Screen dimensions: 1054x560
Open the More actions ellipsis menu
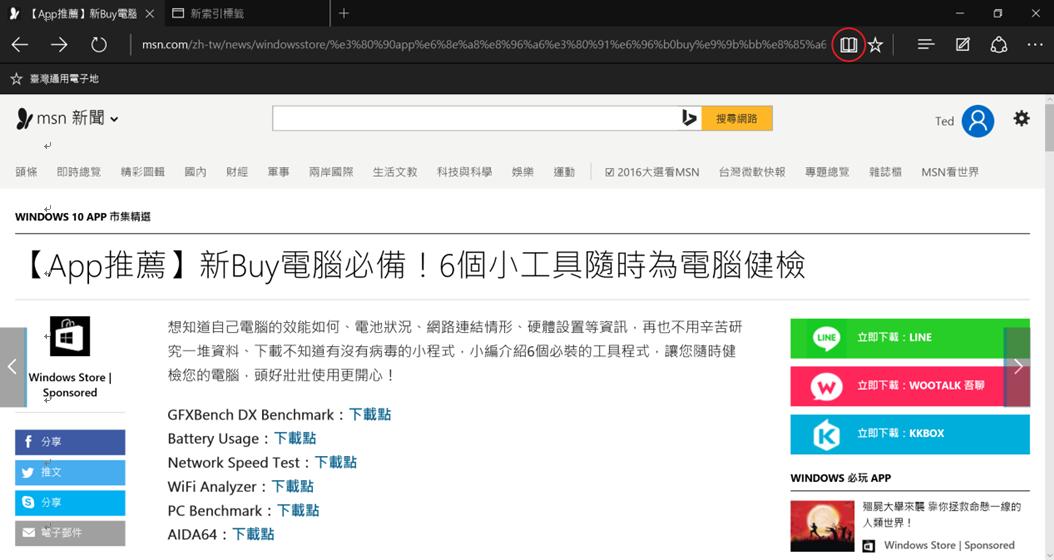[1035, 45]
